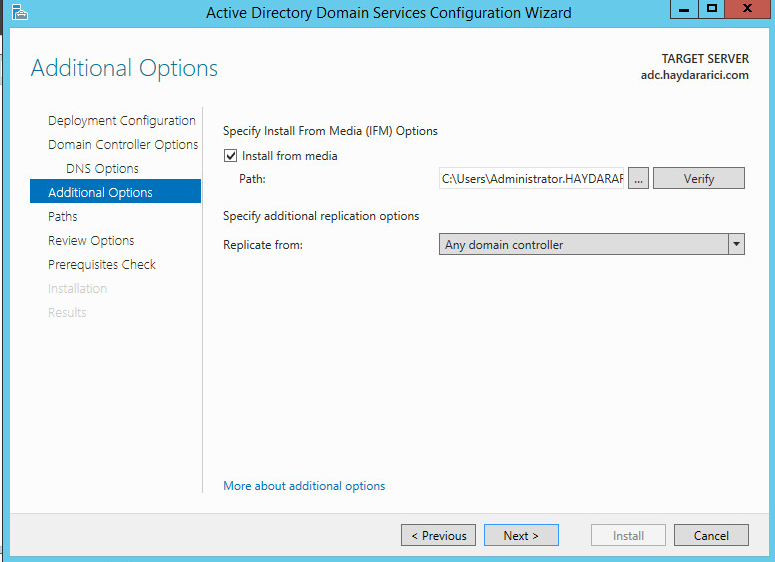Click the Previous button
The image size is (775, 562).
tap(438, 535)
